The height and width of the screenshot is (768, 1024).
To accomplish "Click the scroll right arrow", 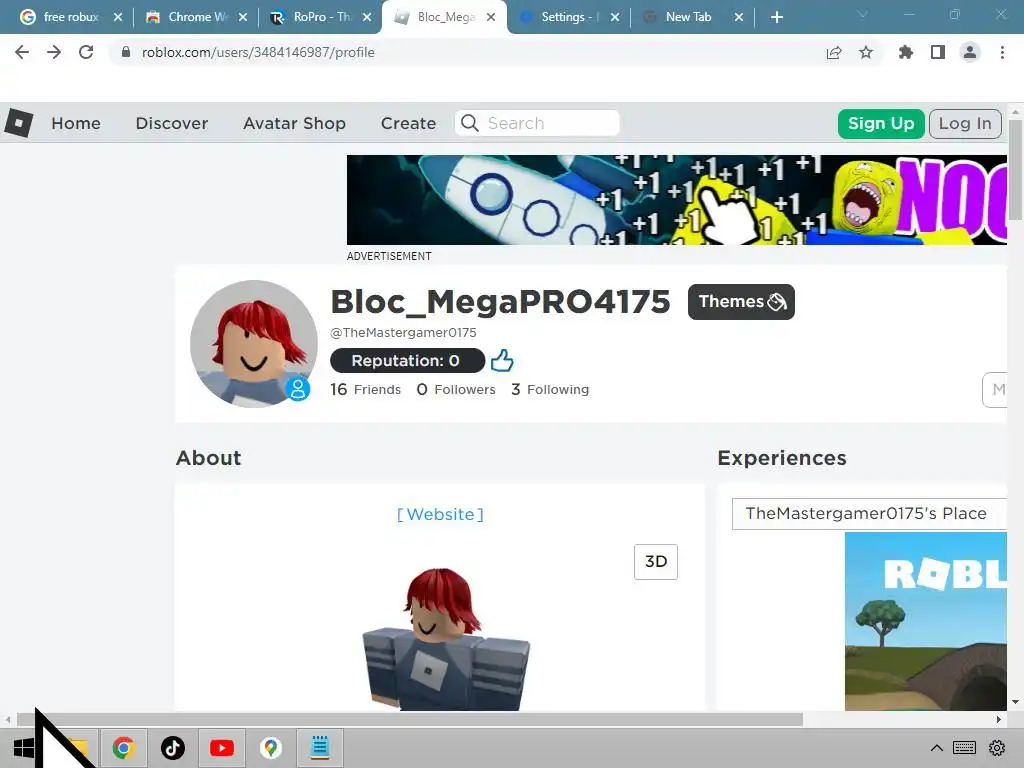I will click(x=999, y=720).
